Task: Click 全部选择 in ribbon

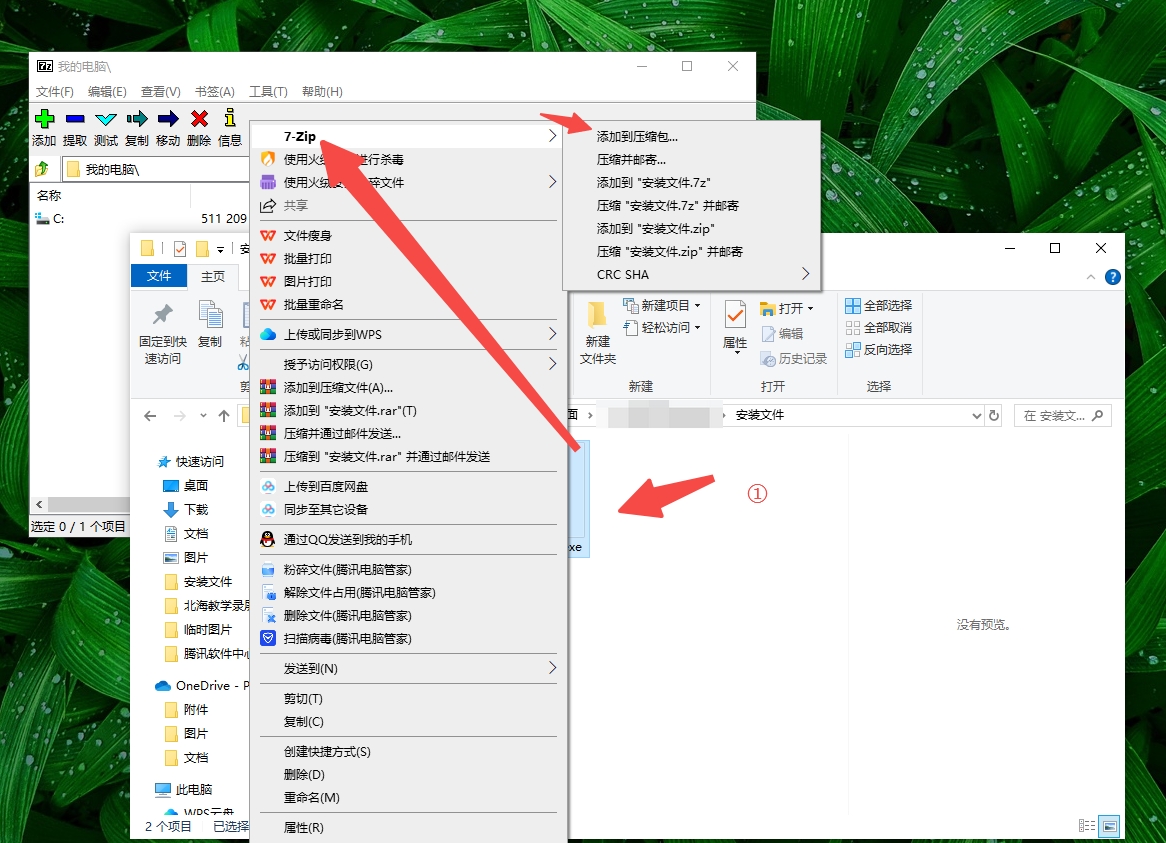Action: coord(879,306)
